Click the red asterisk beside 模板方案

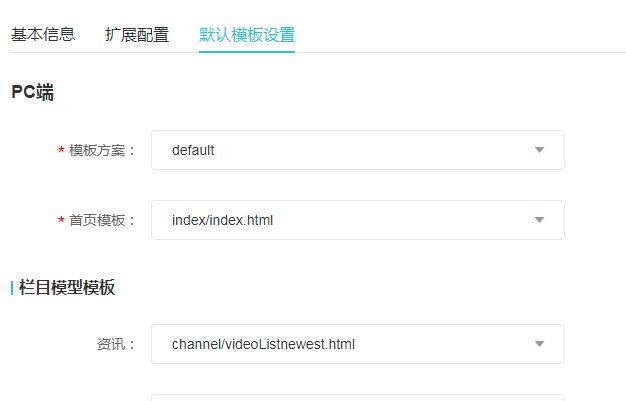tap(61, 151)
